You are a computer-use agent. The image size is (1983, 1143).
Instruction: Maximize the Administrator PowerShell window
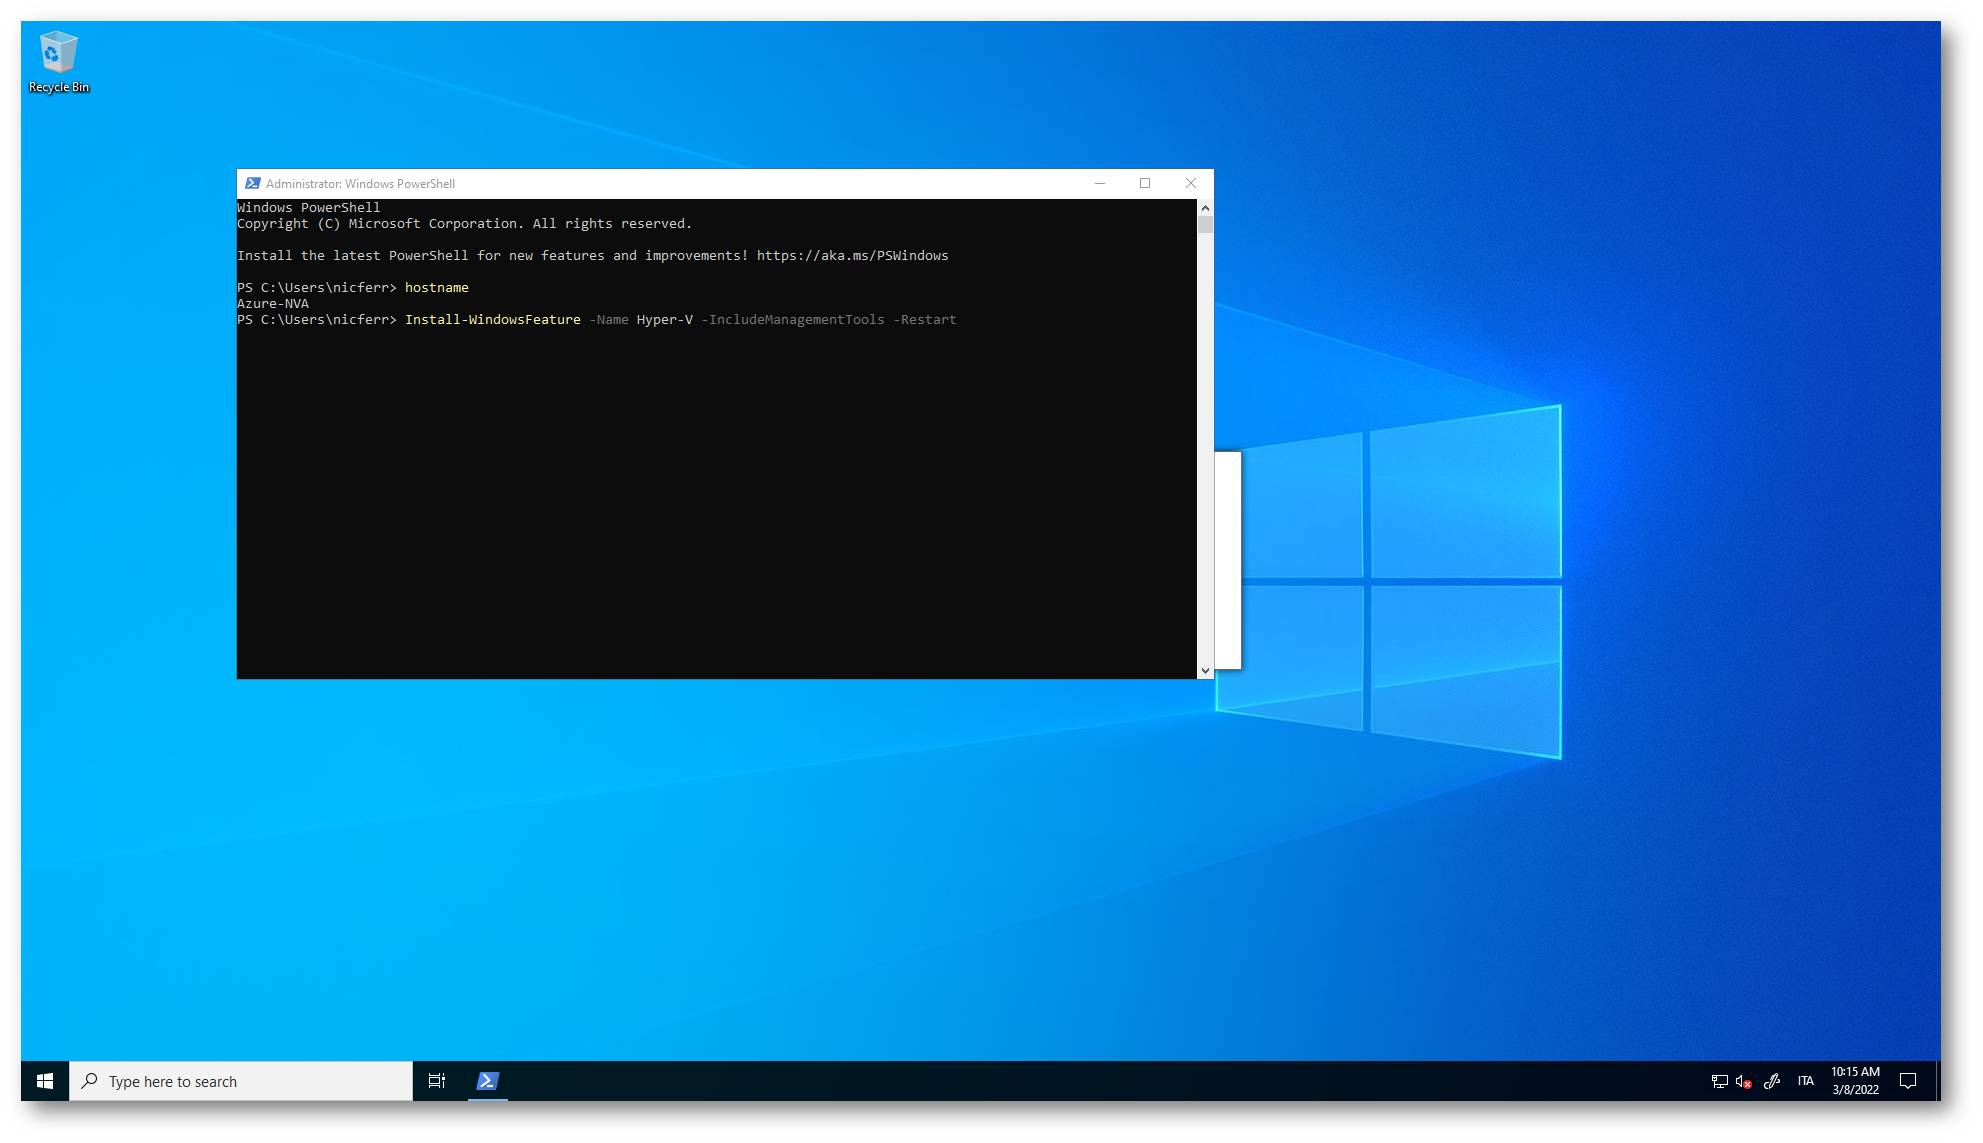(1145, 183)
